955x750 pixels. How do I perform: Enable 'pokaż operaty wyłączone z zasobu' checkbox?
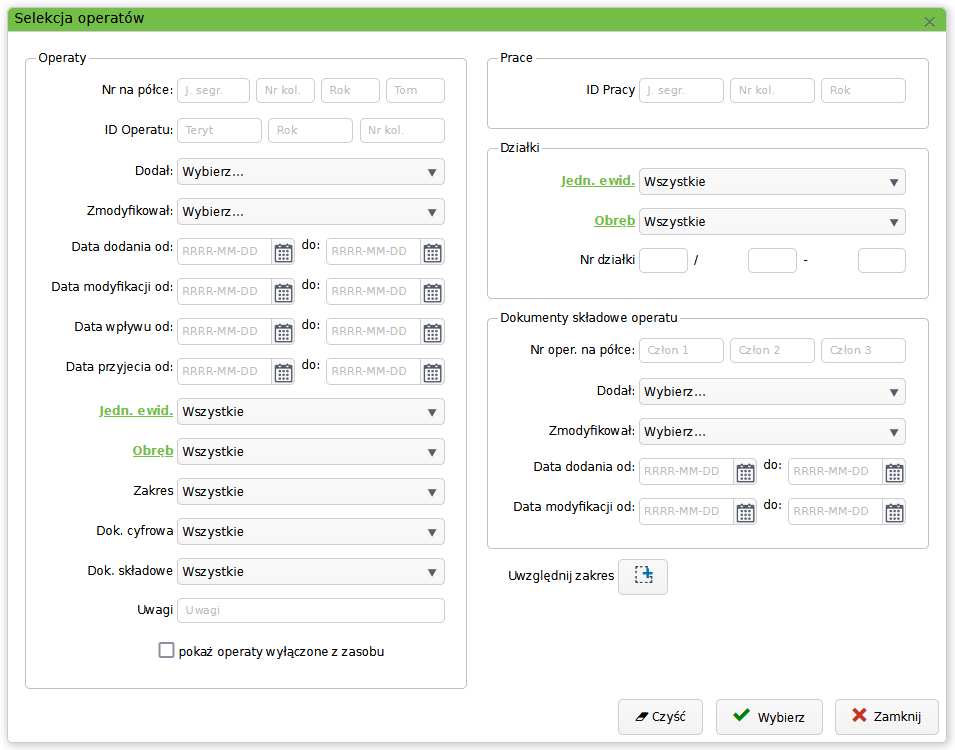(167, 651)
